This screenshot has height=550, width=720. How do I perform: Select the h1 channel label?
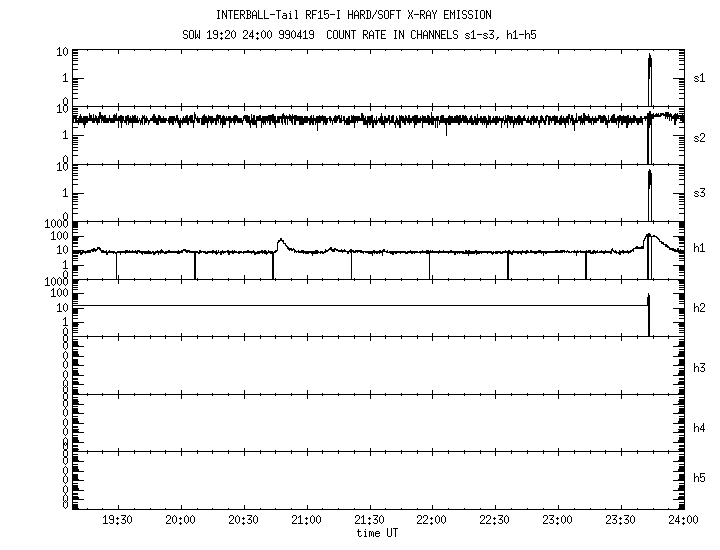coord(700,250)
